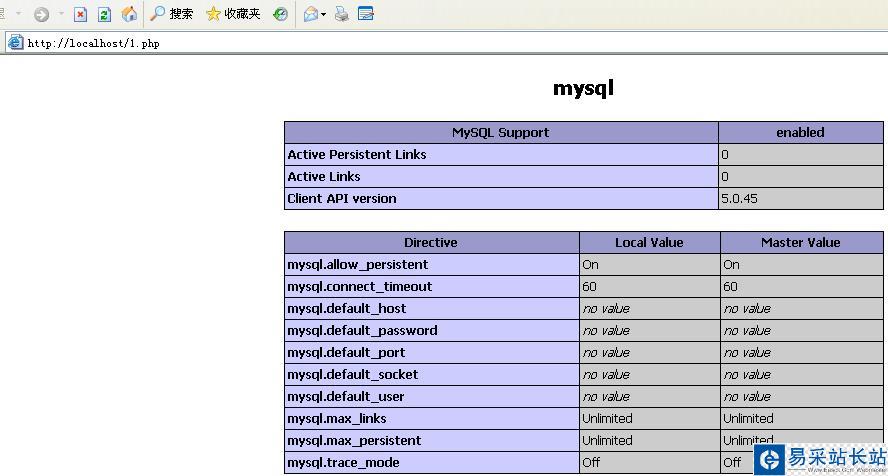This screenshot has height=476, width=888.
Task: Select mysql.default_port directive
Action: [346, 353]
